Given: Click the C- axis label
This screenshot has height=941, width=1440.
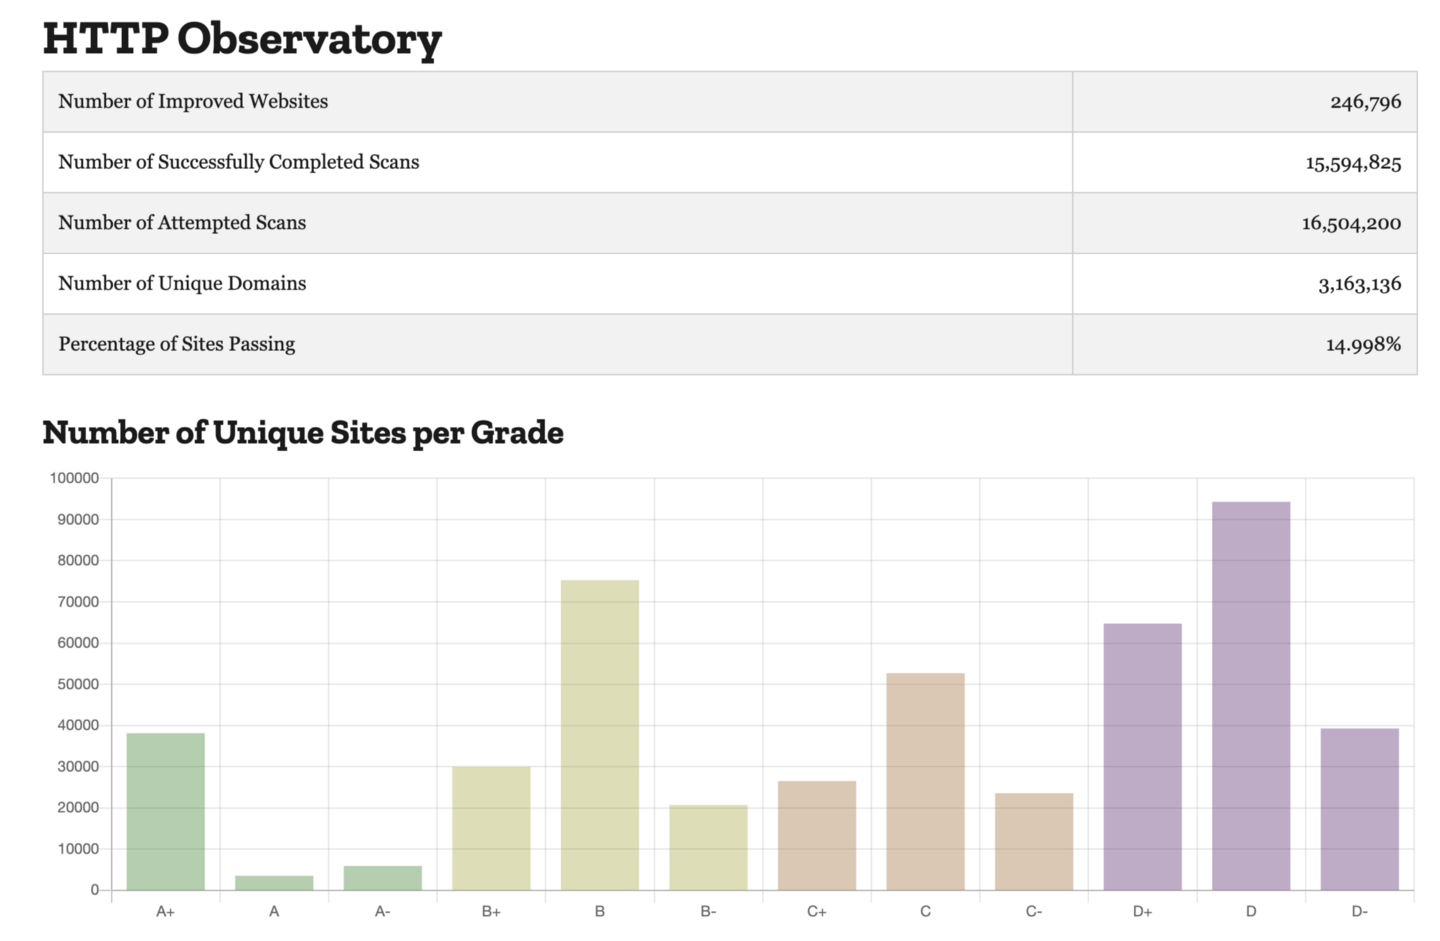Looking at the screenshot, I should [1034, 911].
